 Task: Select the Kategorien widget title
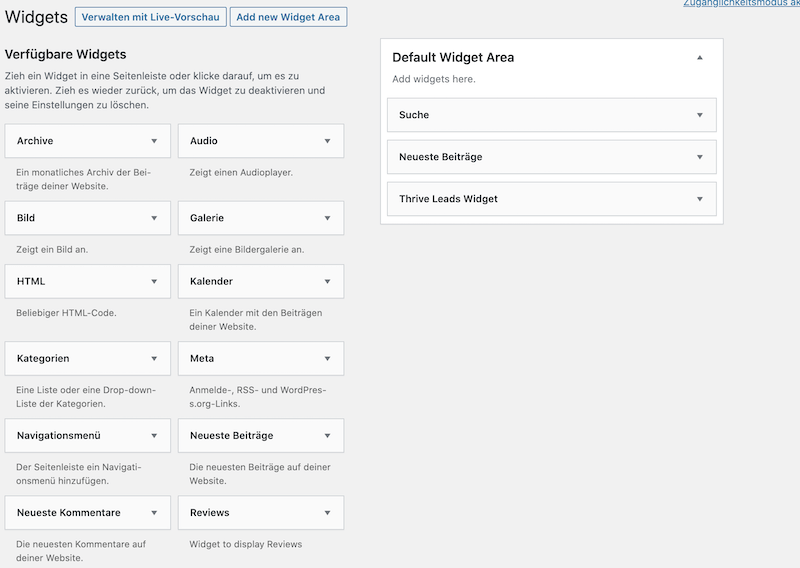pos(43,358)
